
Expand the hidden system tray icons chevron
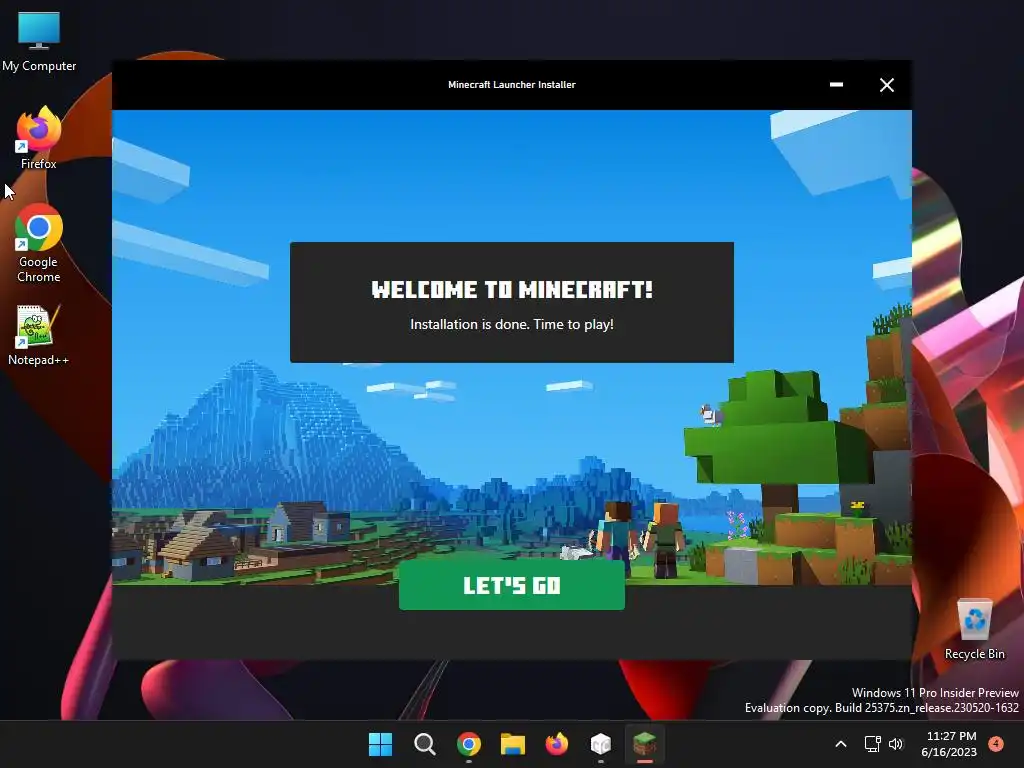840,744
